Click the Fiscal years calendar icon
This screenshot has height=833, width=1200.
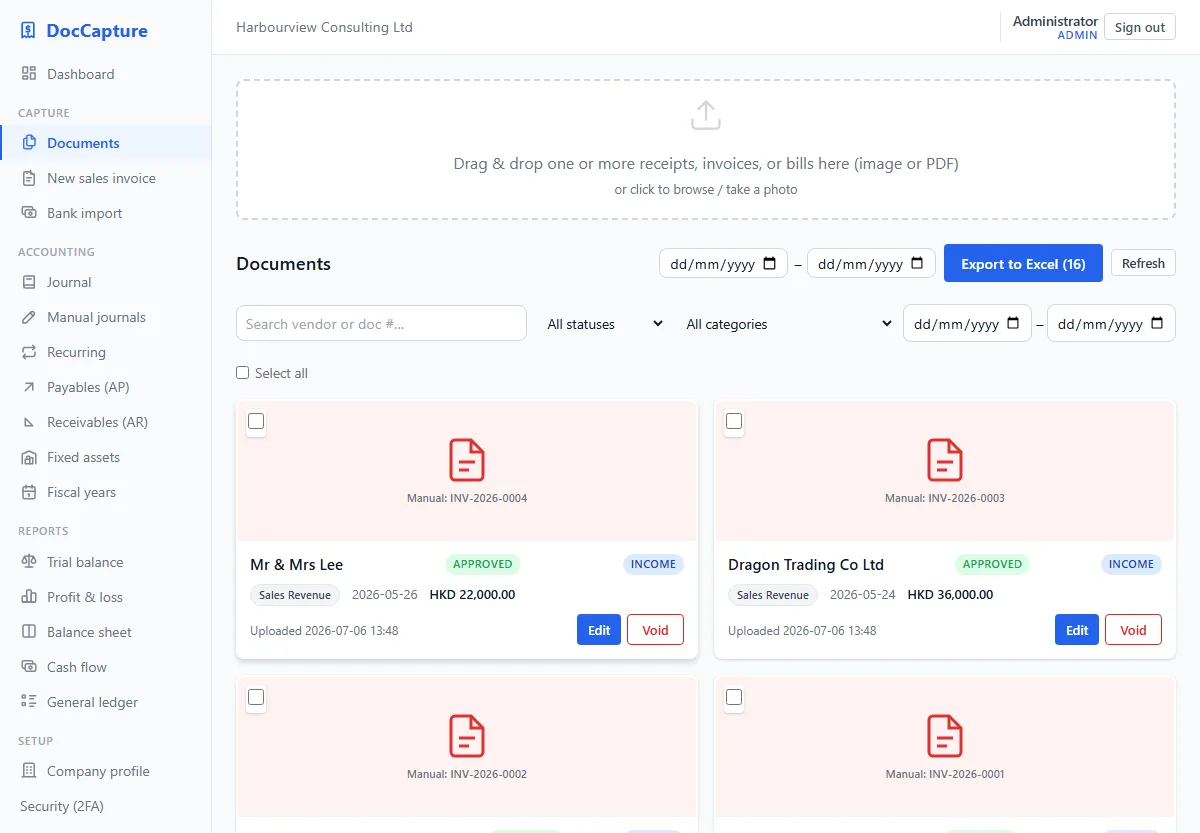tap(29, 492)
